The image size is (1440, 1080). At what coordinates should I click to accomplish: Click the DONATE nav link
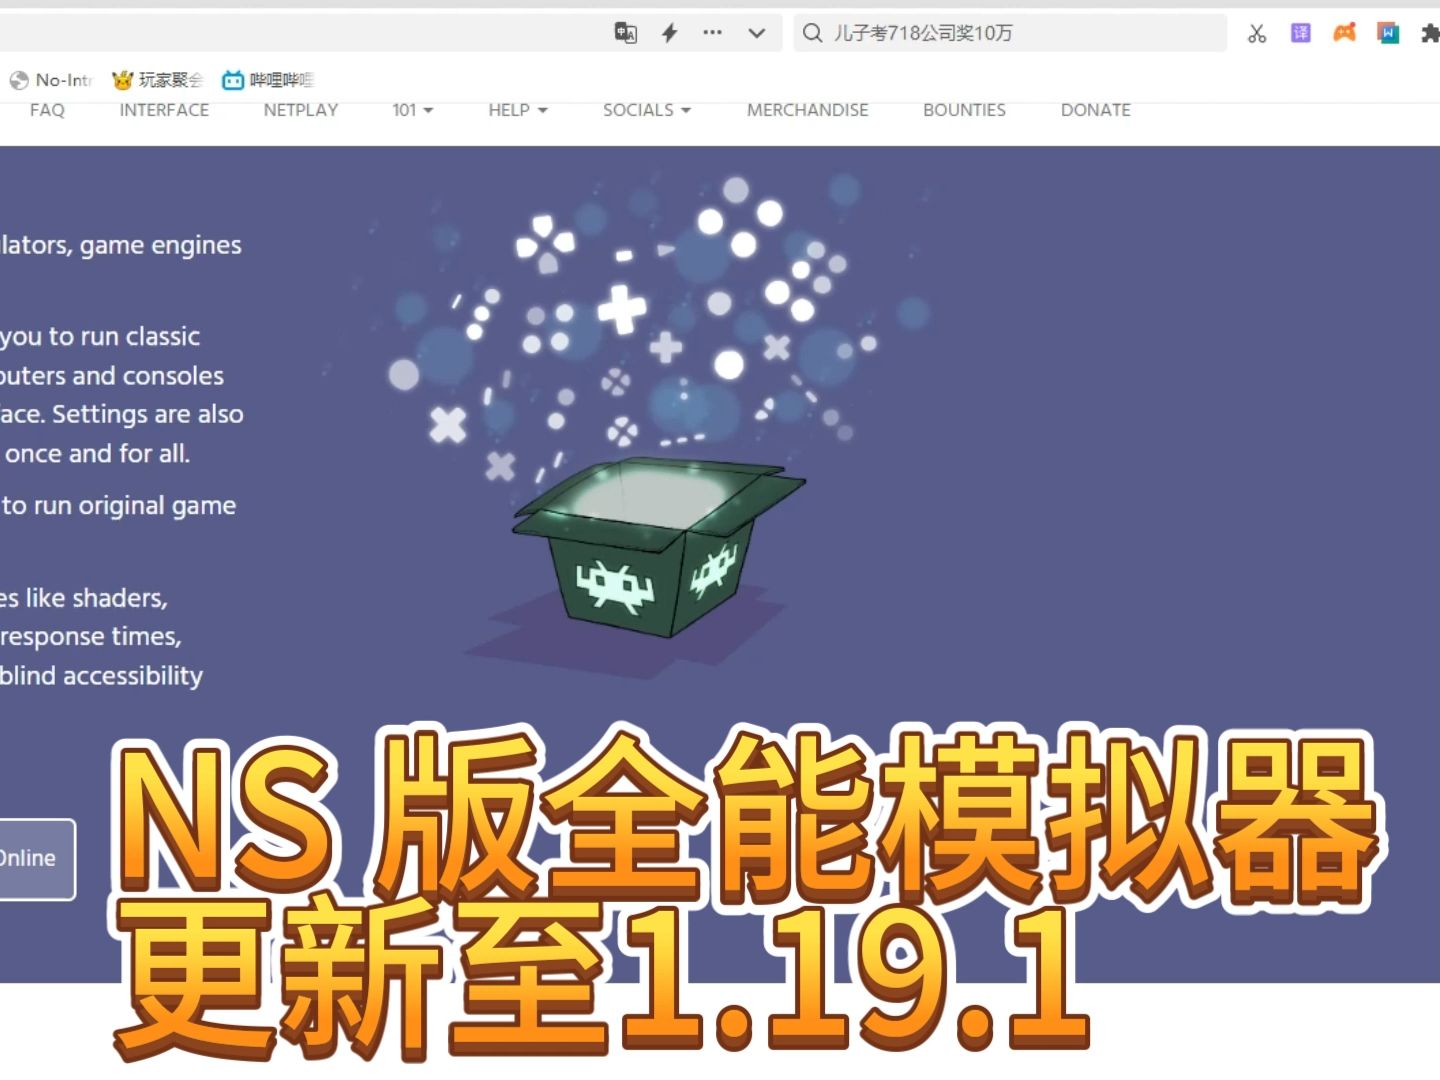tap(1096, 110)
